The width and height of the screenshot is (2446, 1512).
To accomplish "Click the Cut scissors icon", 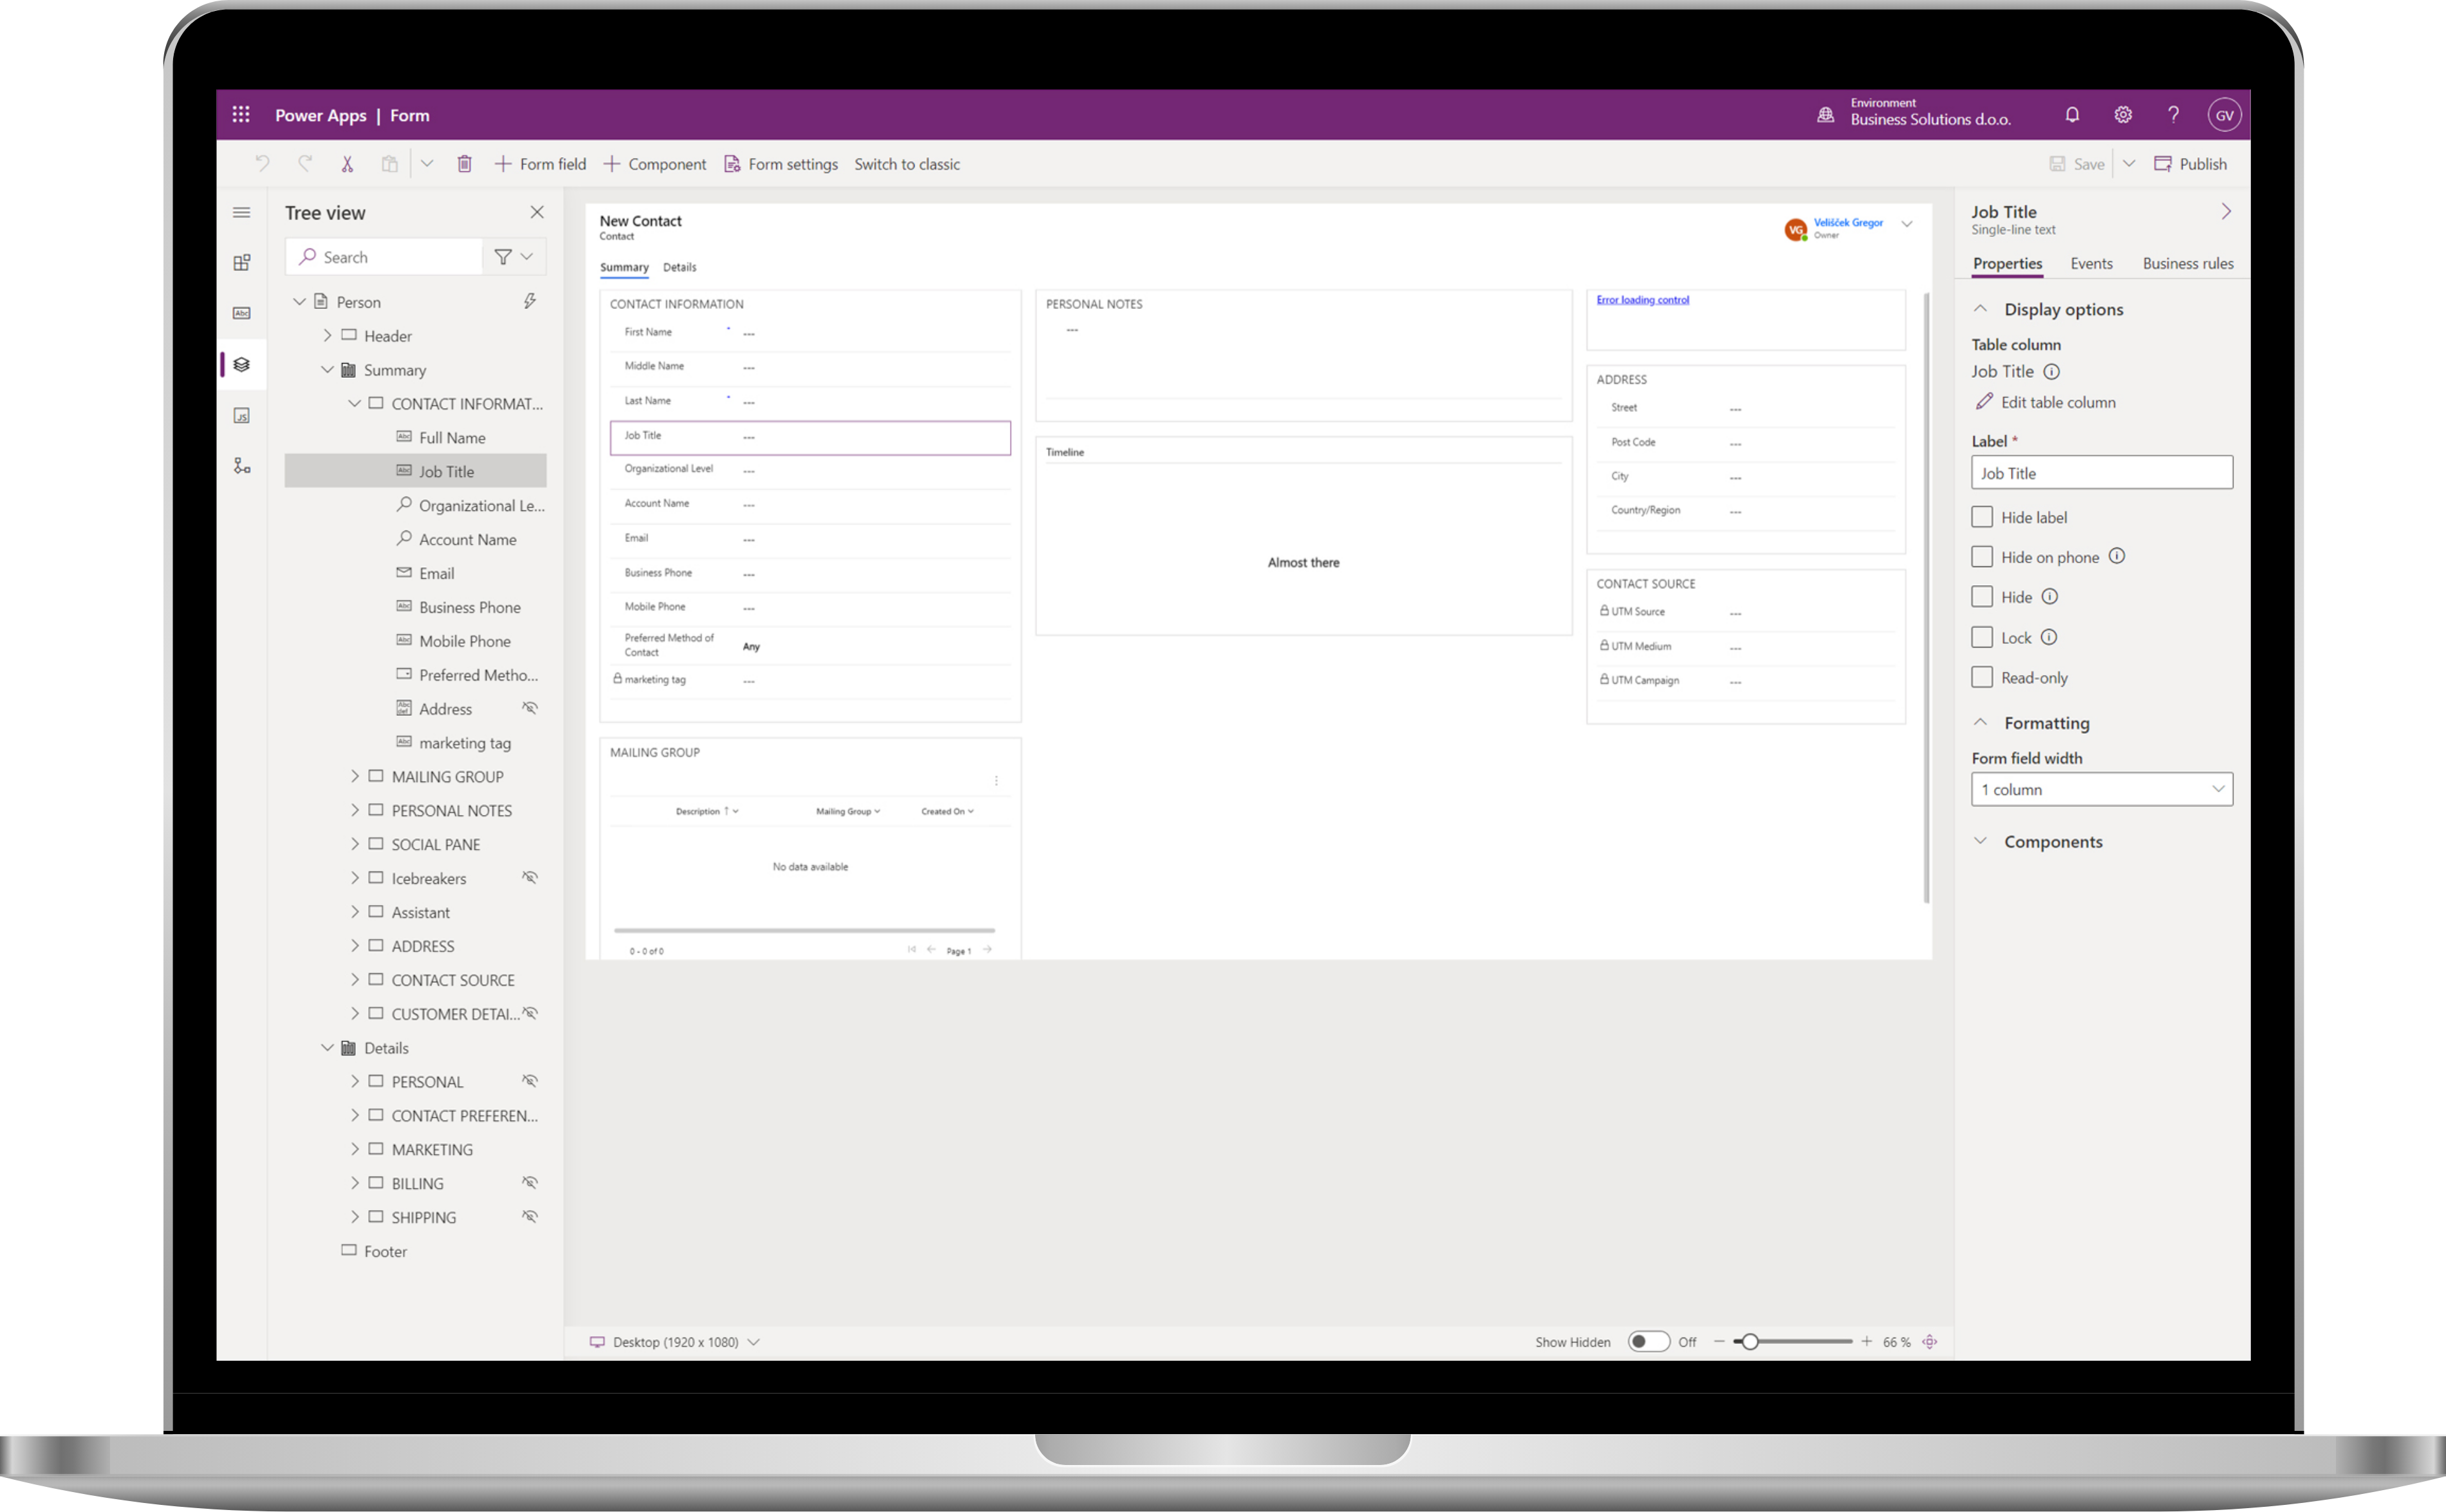I will 347,163.
